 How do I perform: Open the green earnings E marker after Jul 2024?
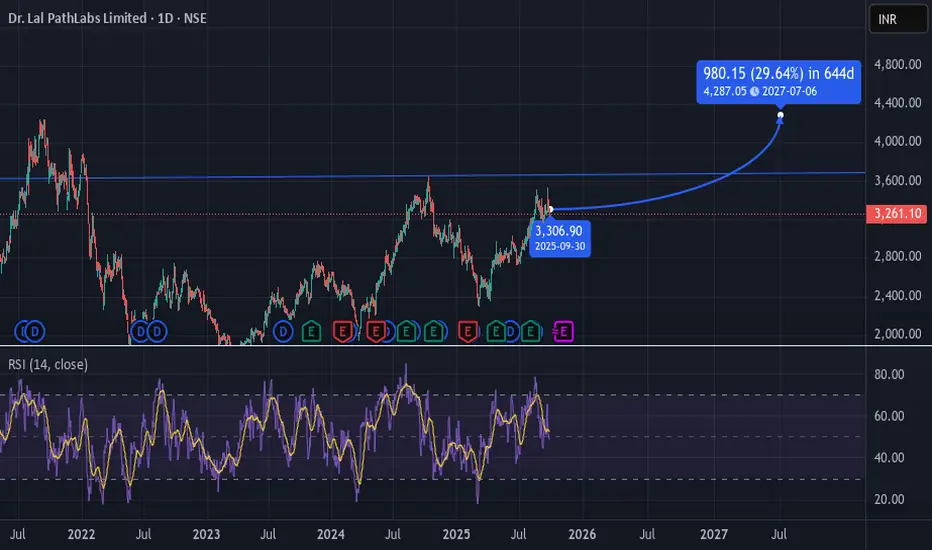[407, 331]
